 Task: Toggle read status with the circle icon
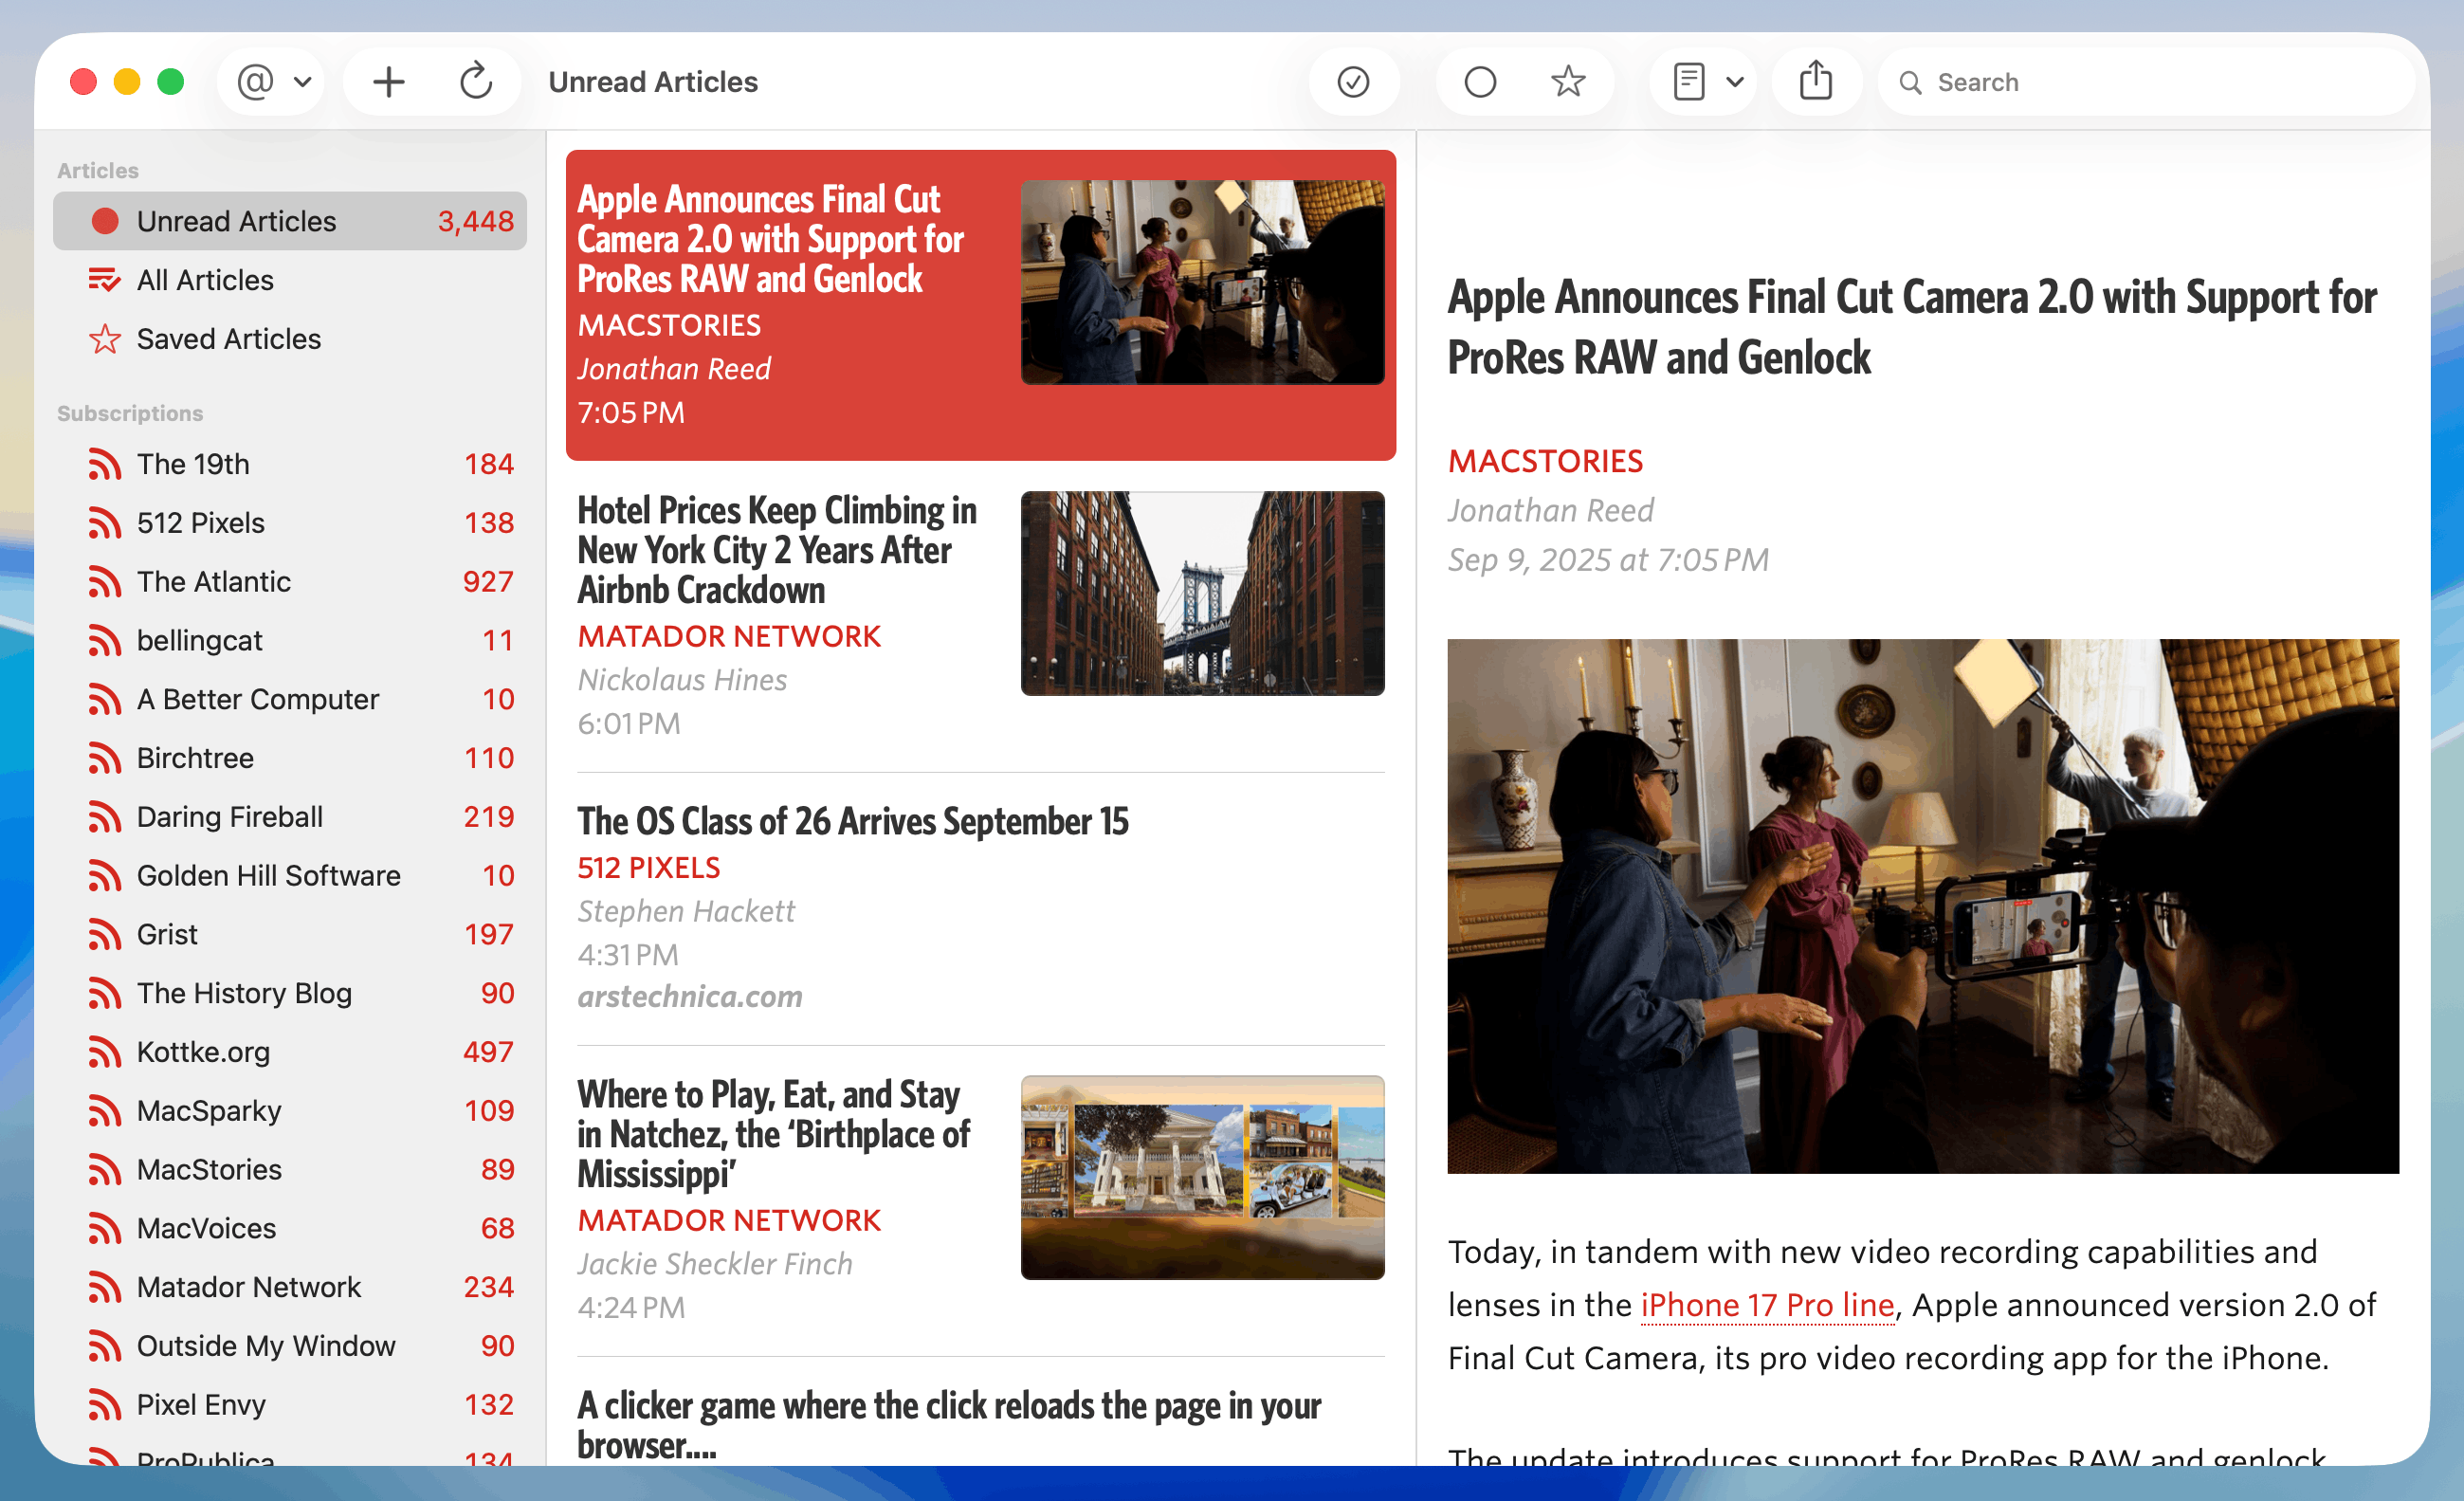[x=1480, y=81]
